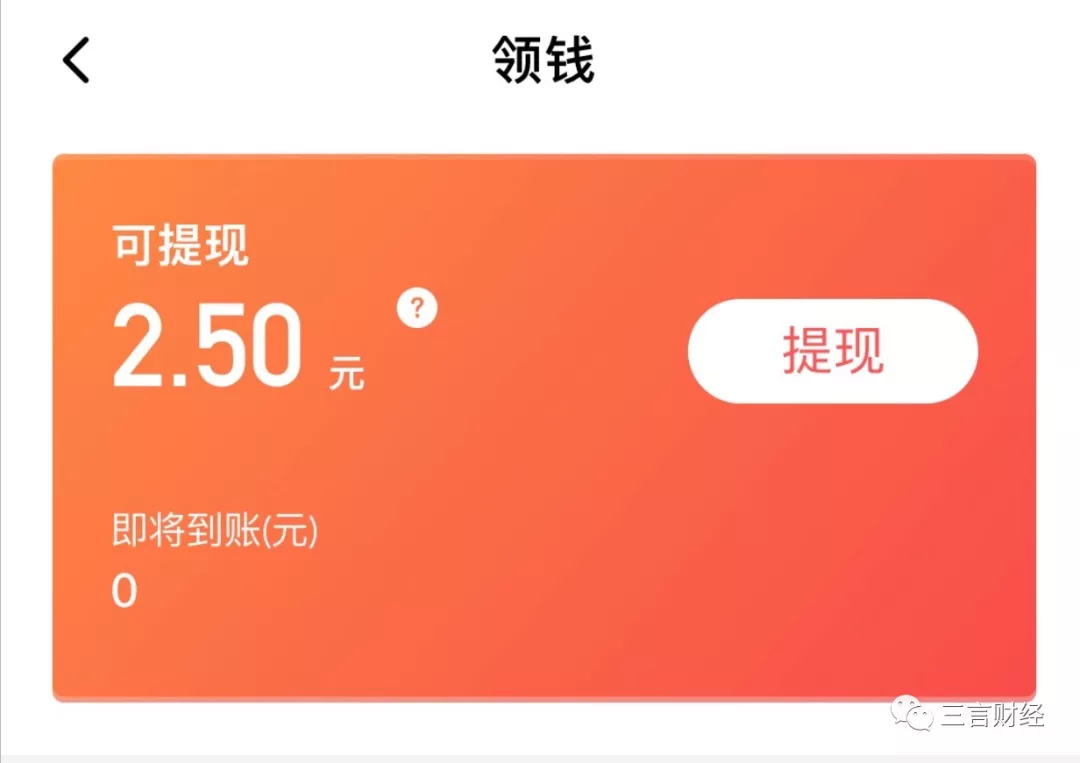
Task: Click the 现 character in withdraw button
Action: (858, 351)
